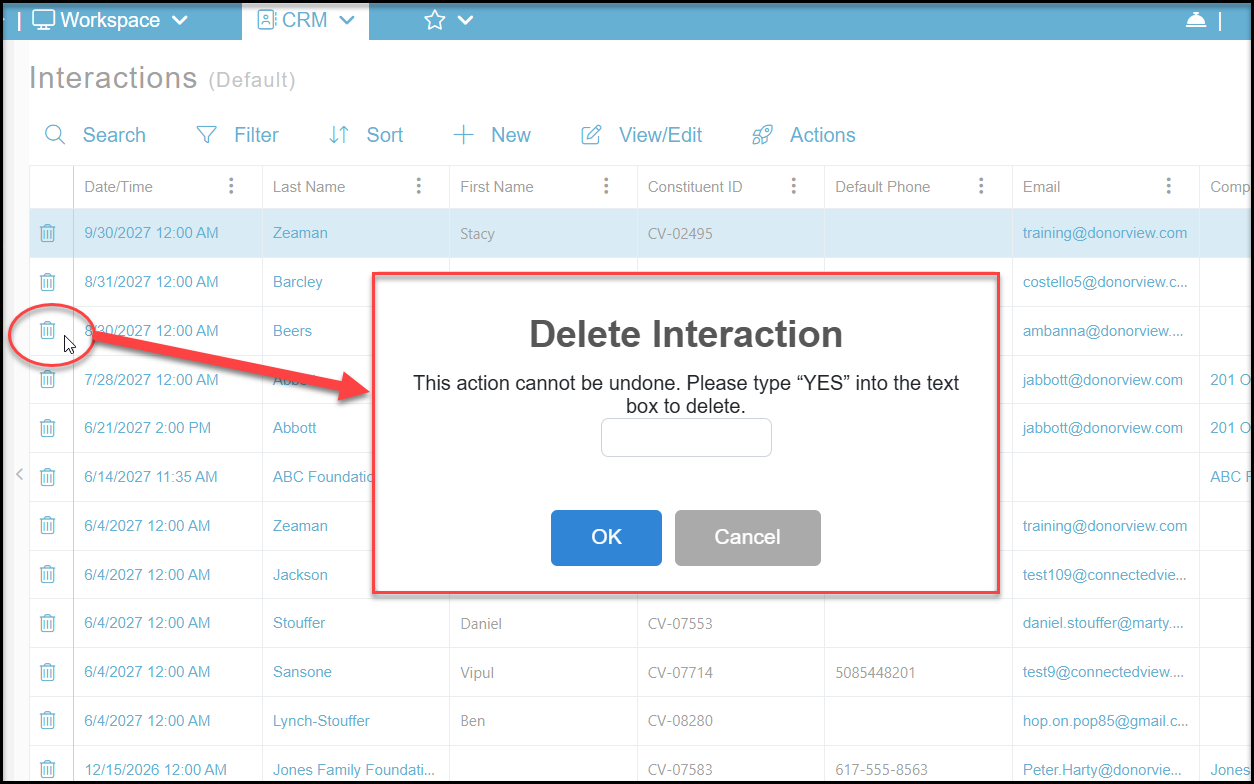The image size is (1254, 784).
Task: Open the Search tool in the toolbar
Action: [96, 135]
